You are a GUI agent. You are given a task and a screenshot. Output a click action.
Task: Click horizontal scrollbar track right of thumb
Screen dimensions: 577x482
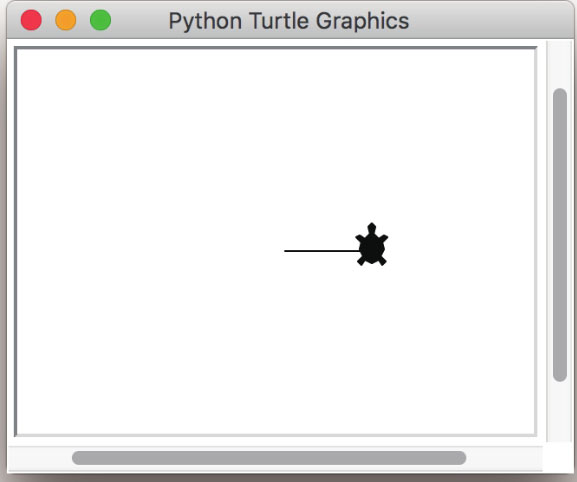pos(504,458)
